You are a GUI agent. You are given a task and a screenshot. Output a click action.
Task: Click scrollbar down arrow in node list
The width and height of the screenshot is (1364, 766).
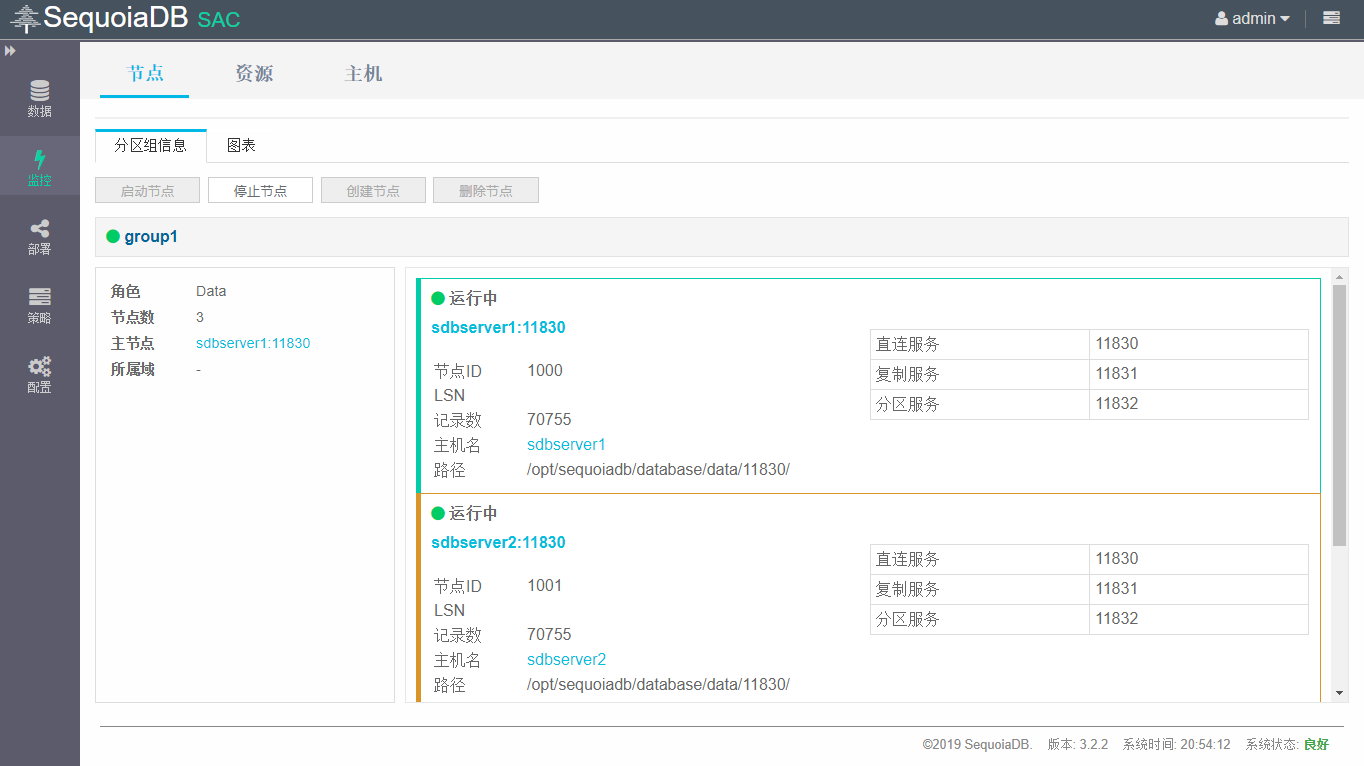1340,692
